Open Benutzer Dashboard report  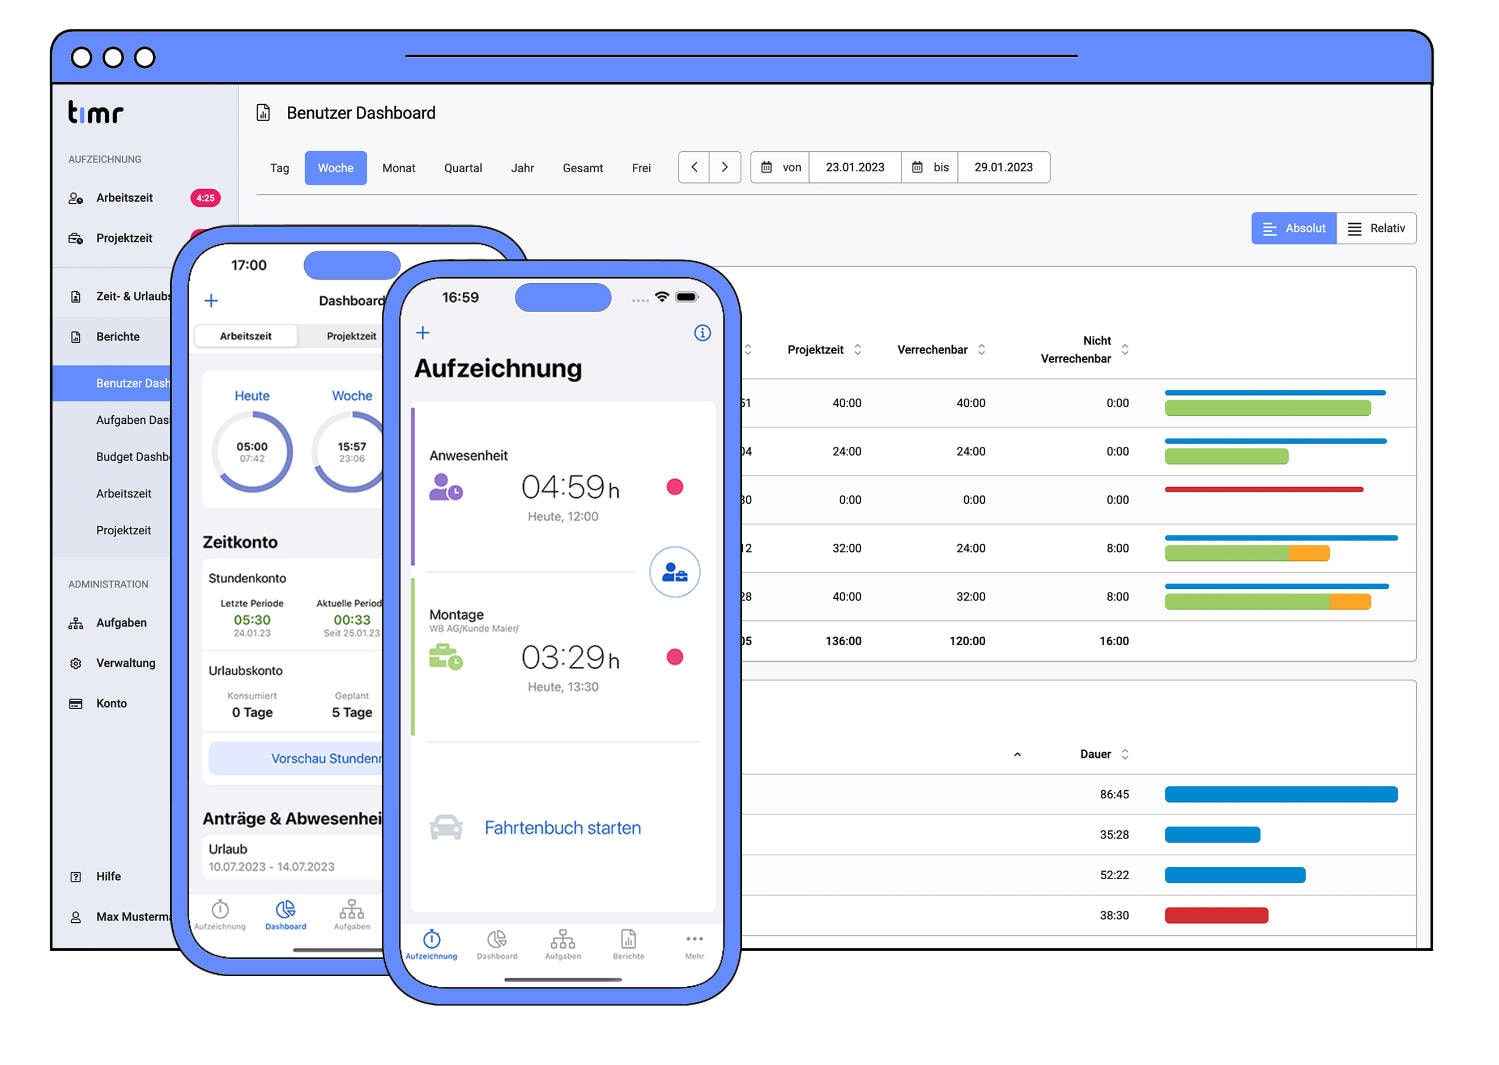(113, 383)
